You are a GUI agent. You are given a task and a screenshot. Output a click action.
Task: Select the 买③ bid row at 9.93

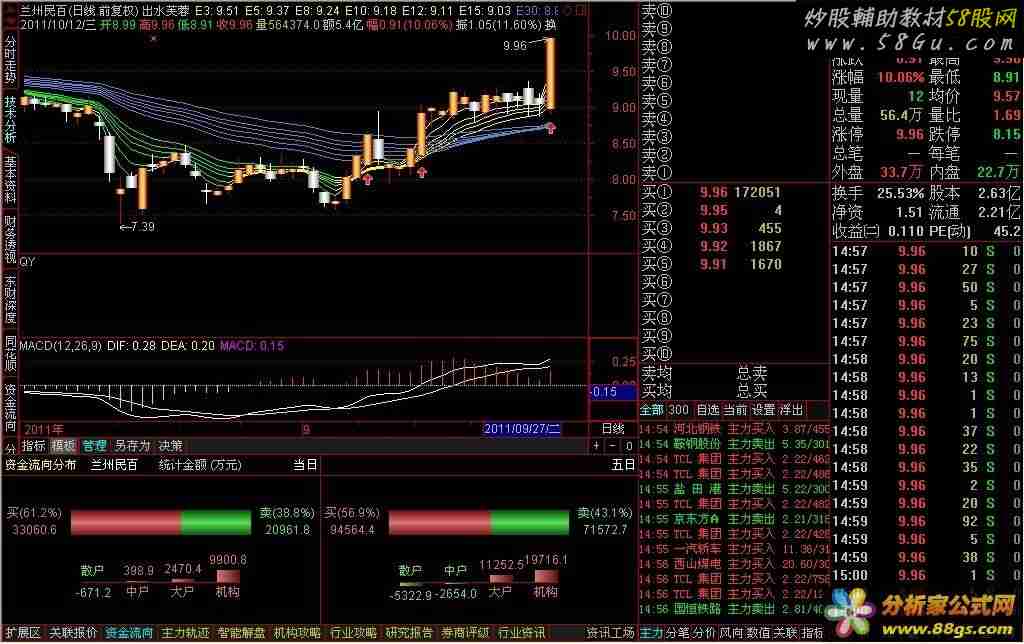pos(711,228)
